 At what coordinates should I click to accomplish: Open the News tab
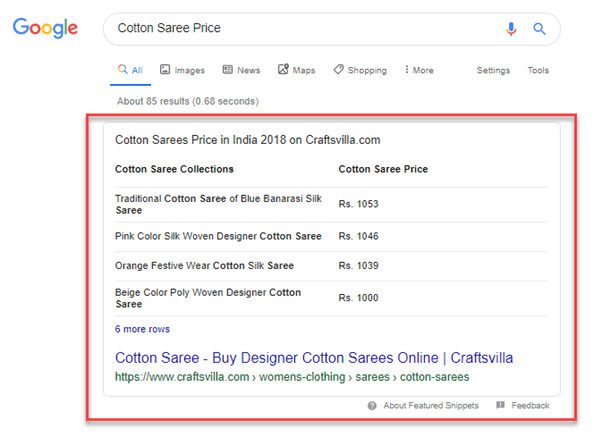(x=241, y=70)
